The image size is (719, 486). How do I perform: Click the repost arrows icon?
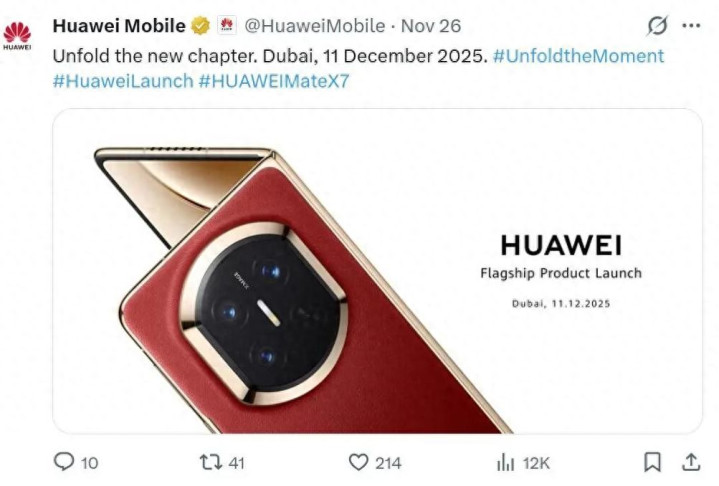click(x=210, y=462)
